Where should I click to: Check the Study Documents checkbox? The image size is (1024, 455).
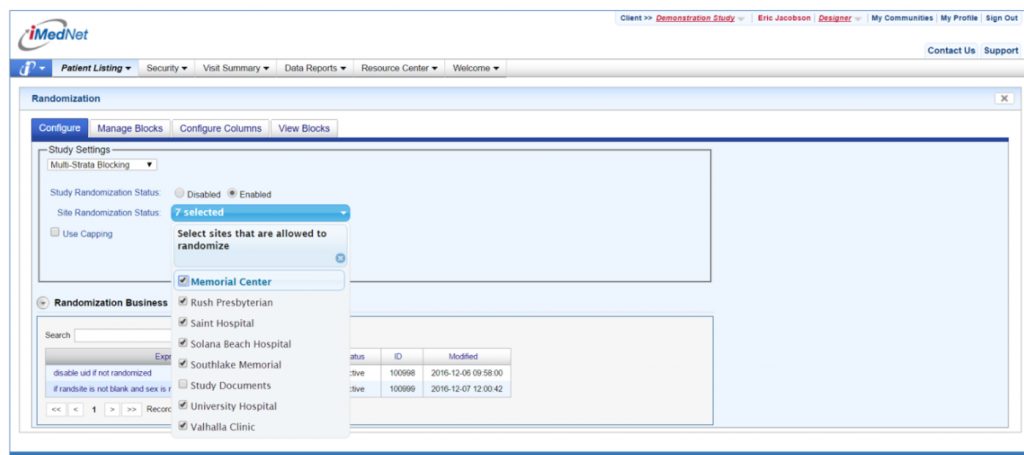tap(182, 385)
